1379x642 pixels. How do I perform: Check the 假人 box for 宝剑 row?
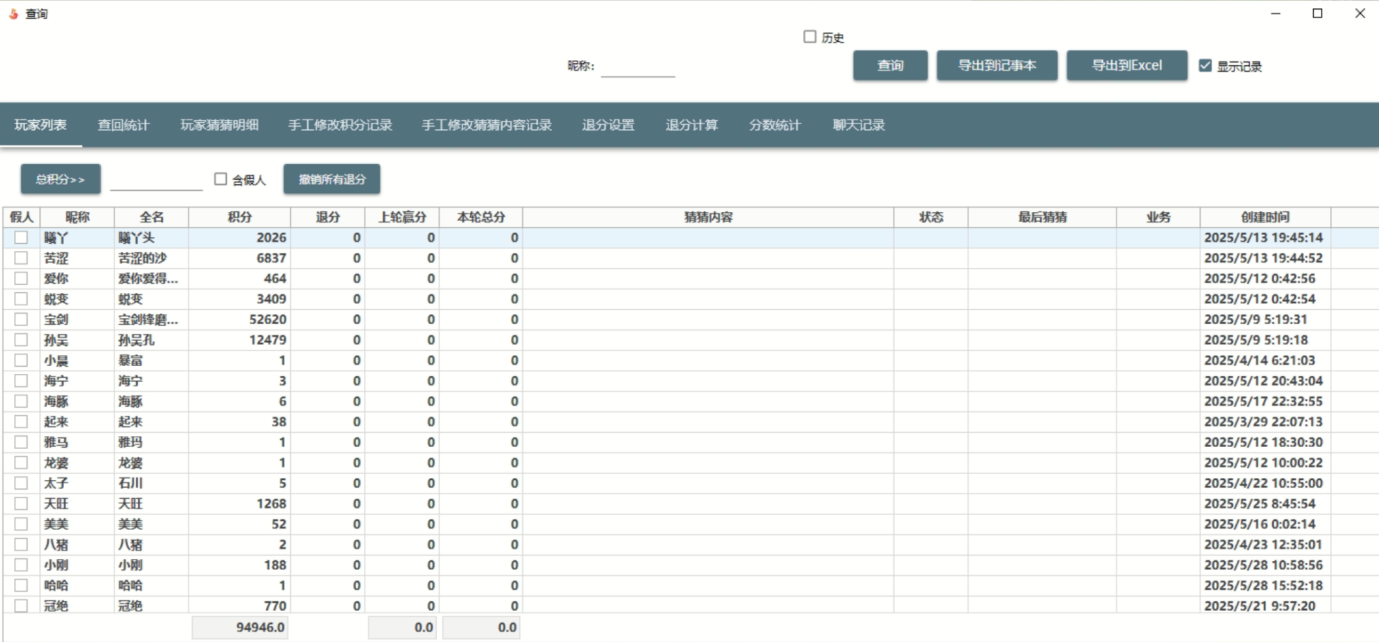(x=21, y=320)
